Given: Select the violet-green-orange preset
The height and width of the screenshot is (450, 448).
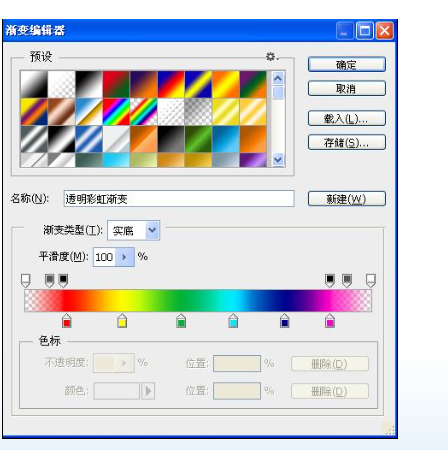Looking at the screenshot, I should [x=253, y=84].
